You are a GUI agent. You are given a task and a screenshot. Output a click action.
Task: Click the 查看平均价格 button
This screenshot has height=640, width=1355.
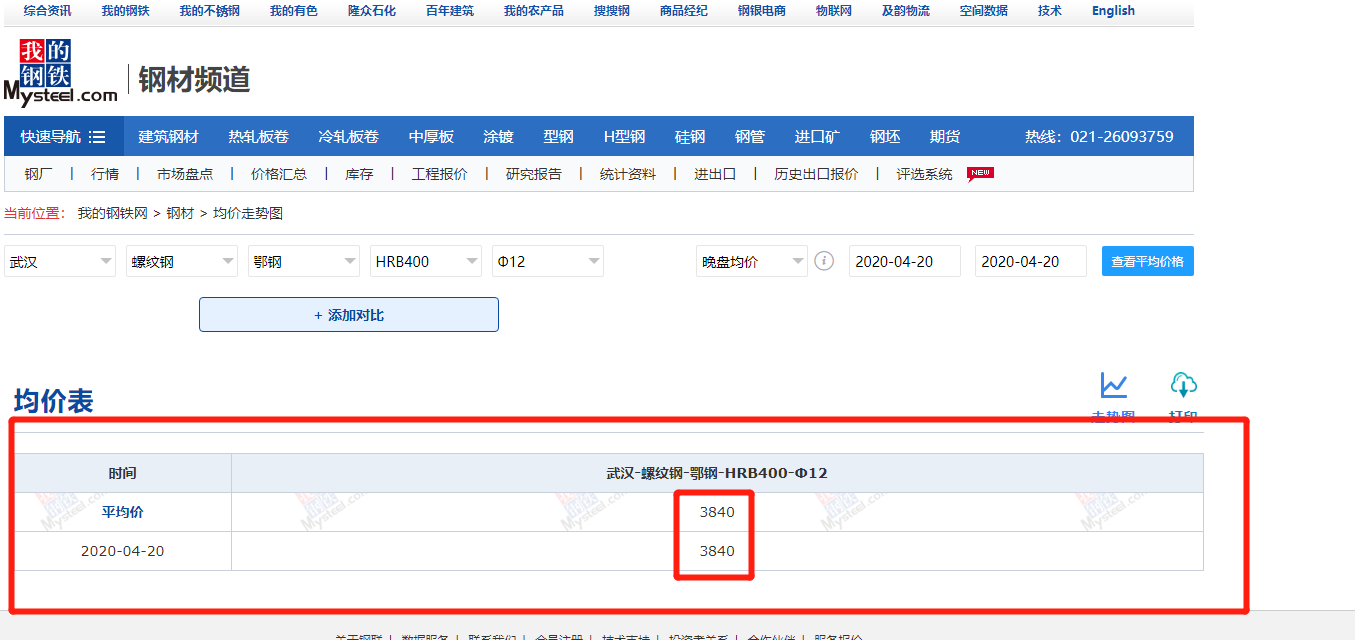point(1148,261)
